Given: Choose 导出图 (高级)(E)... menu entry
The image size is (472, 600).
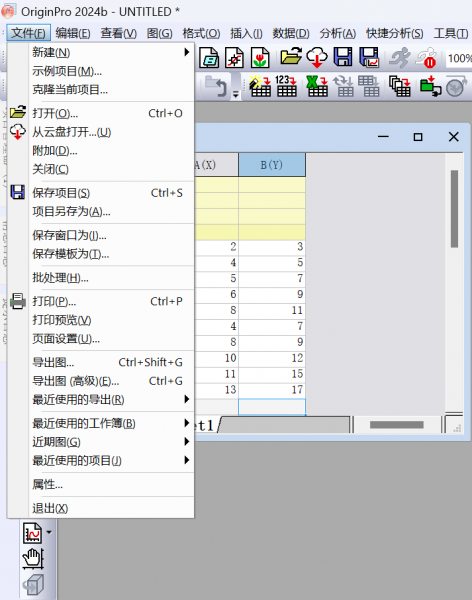Looking at the screenshot, I should point(111,381).
